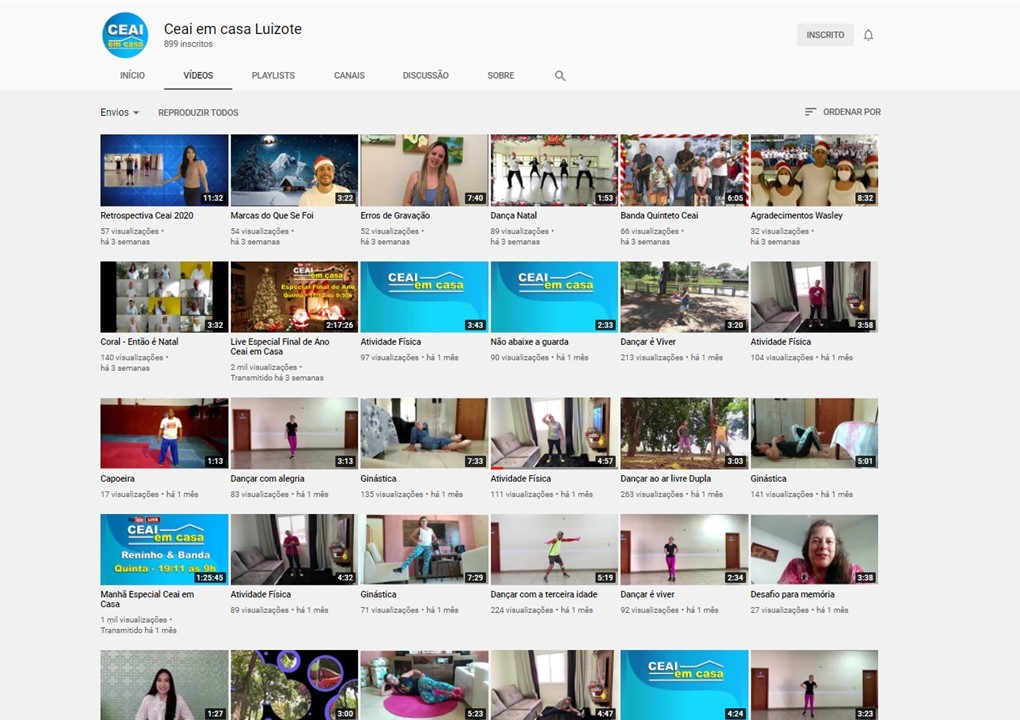Click title Dançar com alegria
Image resolution: width=1020 pixels, height=720 pixels.
(x=267, y=478)
